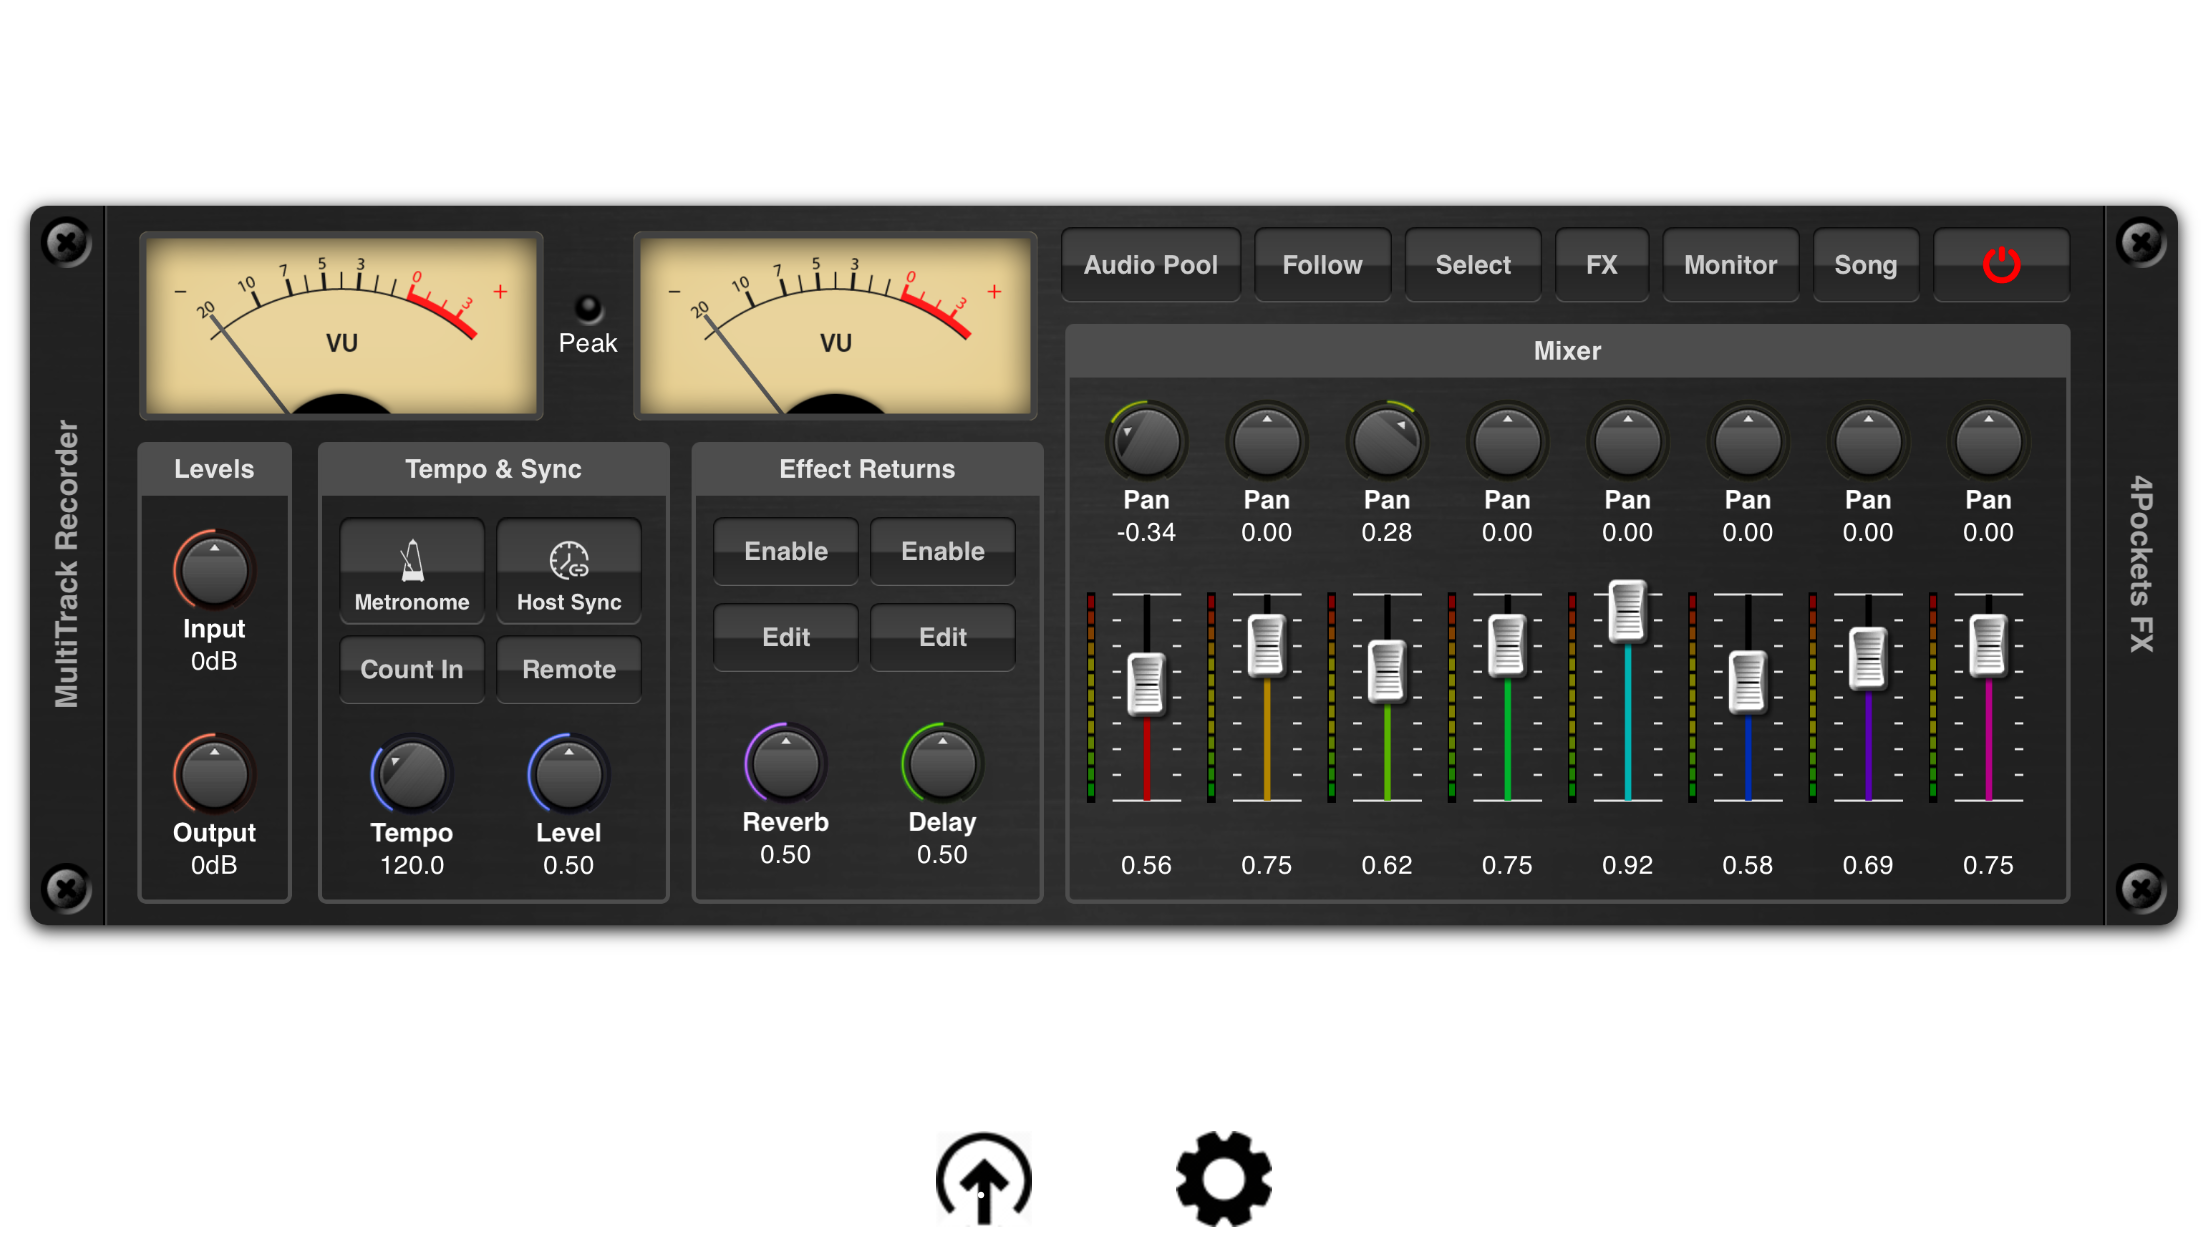The width and height of the screenshot is (2208, 1242).
Task: Switch to the Monitor view
Action: coord(1730,265)
